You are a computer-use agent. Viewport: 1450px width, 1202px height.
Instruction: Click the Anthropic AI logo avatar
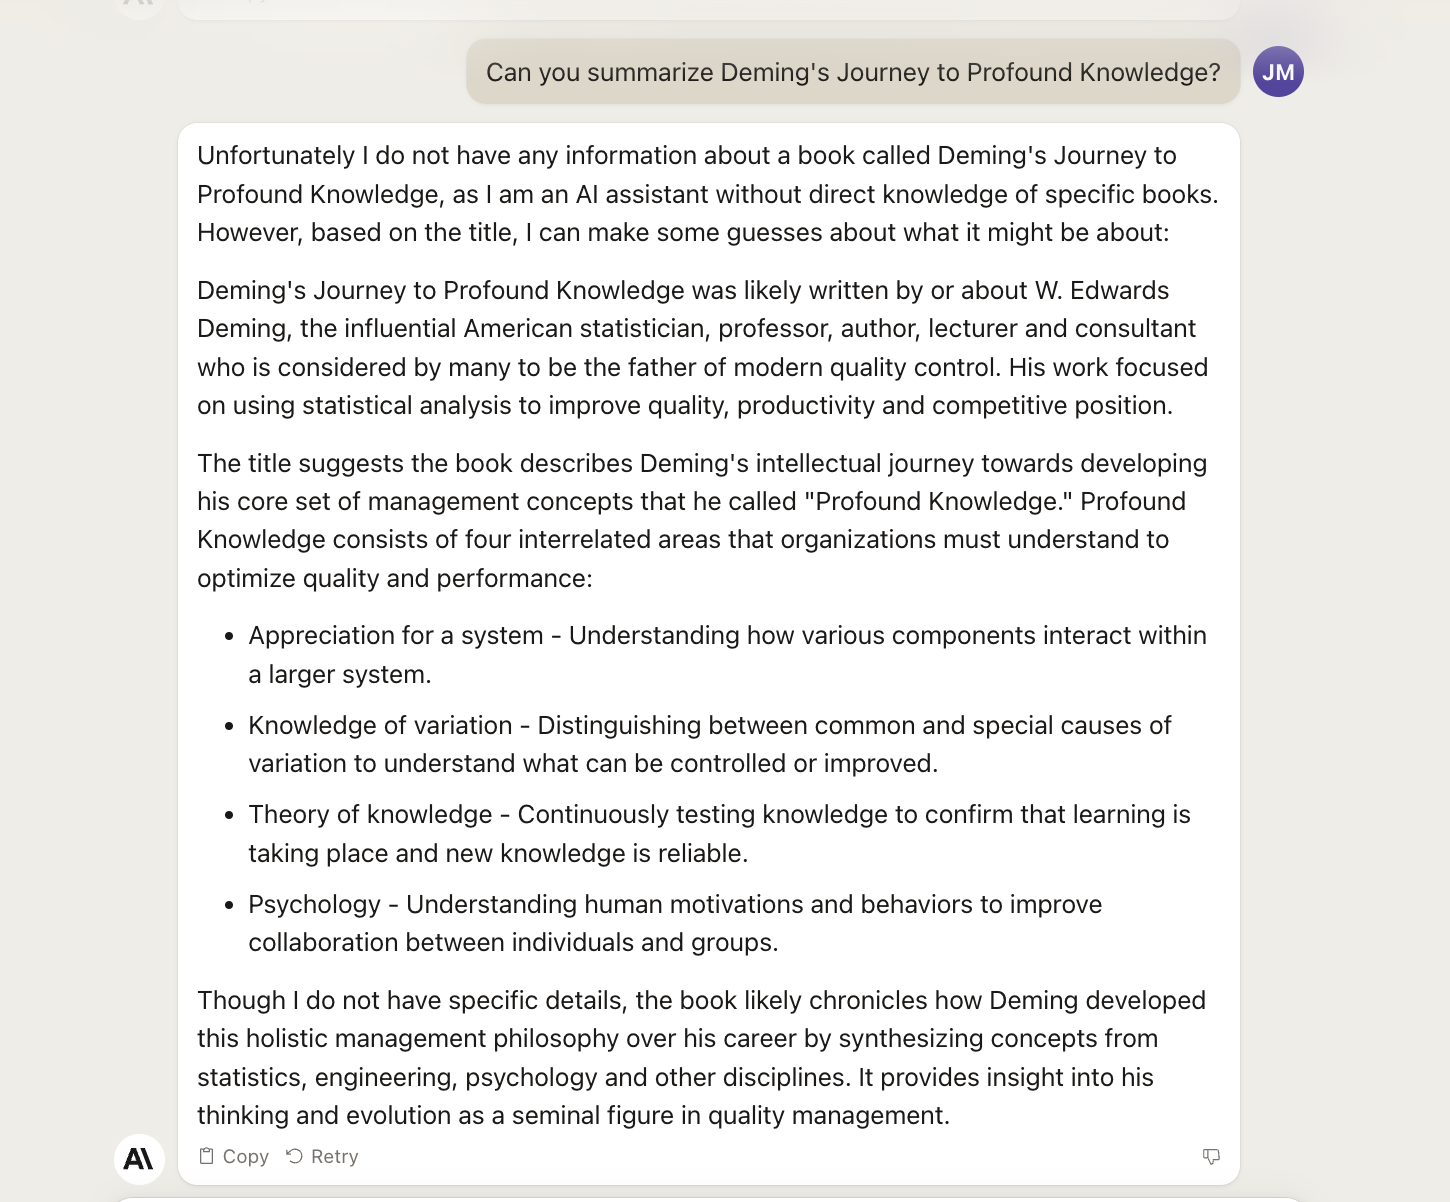pyautogui.click(x=139, y=1159)
